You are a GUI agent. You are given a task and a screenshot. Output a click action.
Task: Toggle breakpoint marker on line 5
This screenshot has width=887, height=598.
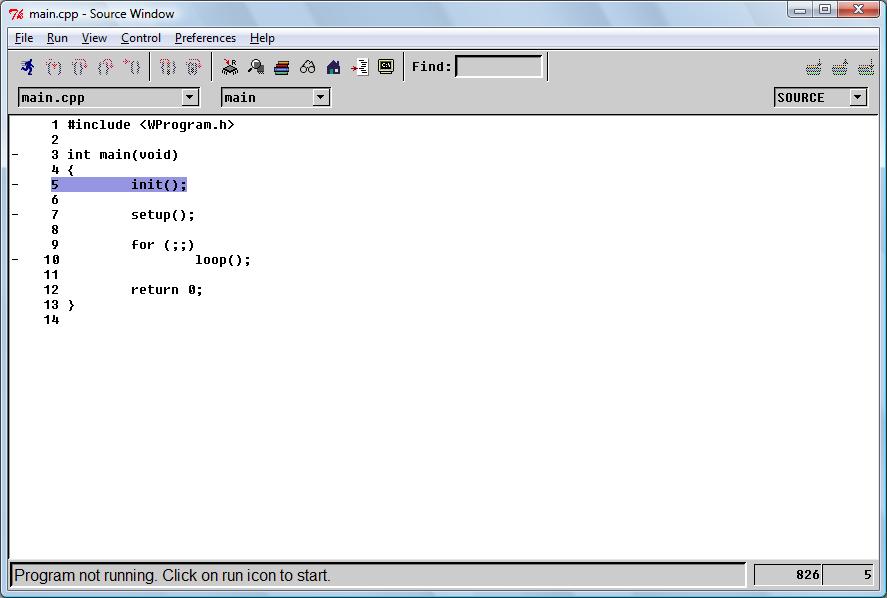(15, 185)
